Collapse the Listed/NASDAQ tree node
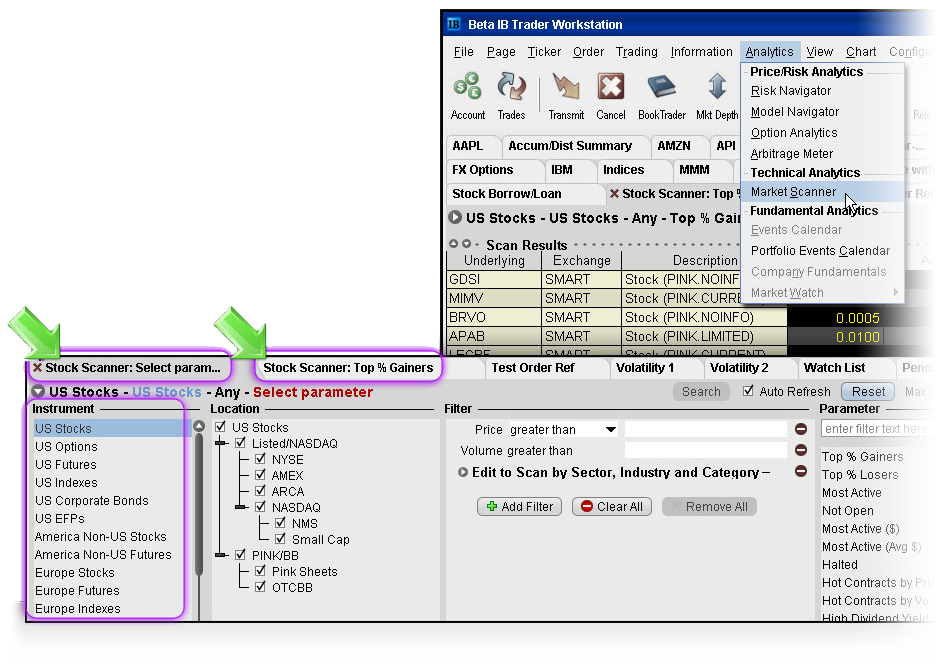948x670 pixels. point(221,443)
